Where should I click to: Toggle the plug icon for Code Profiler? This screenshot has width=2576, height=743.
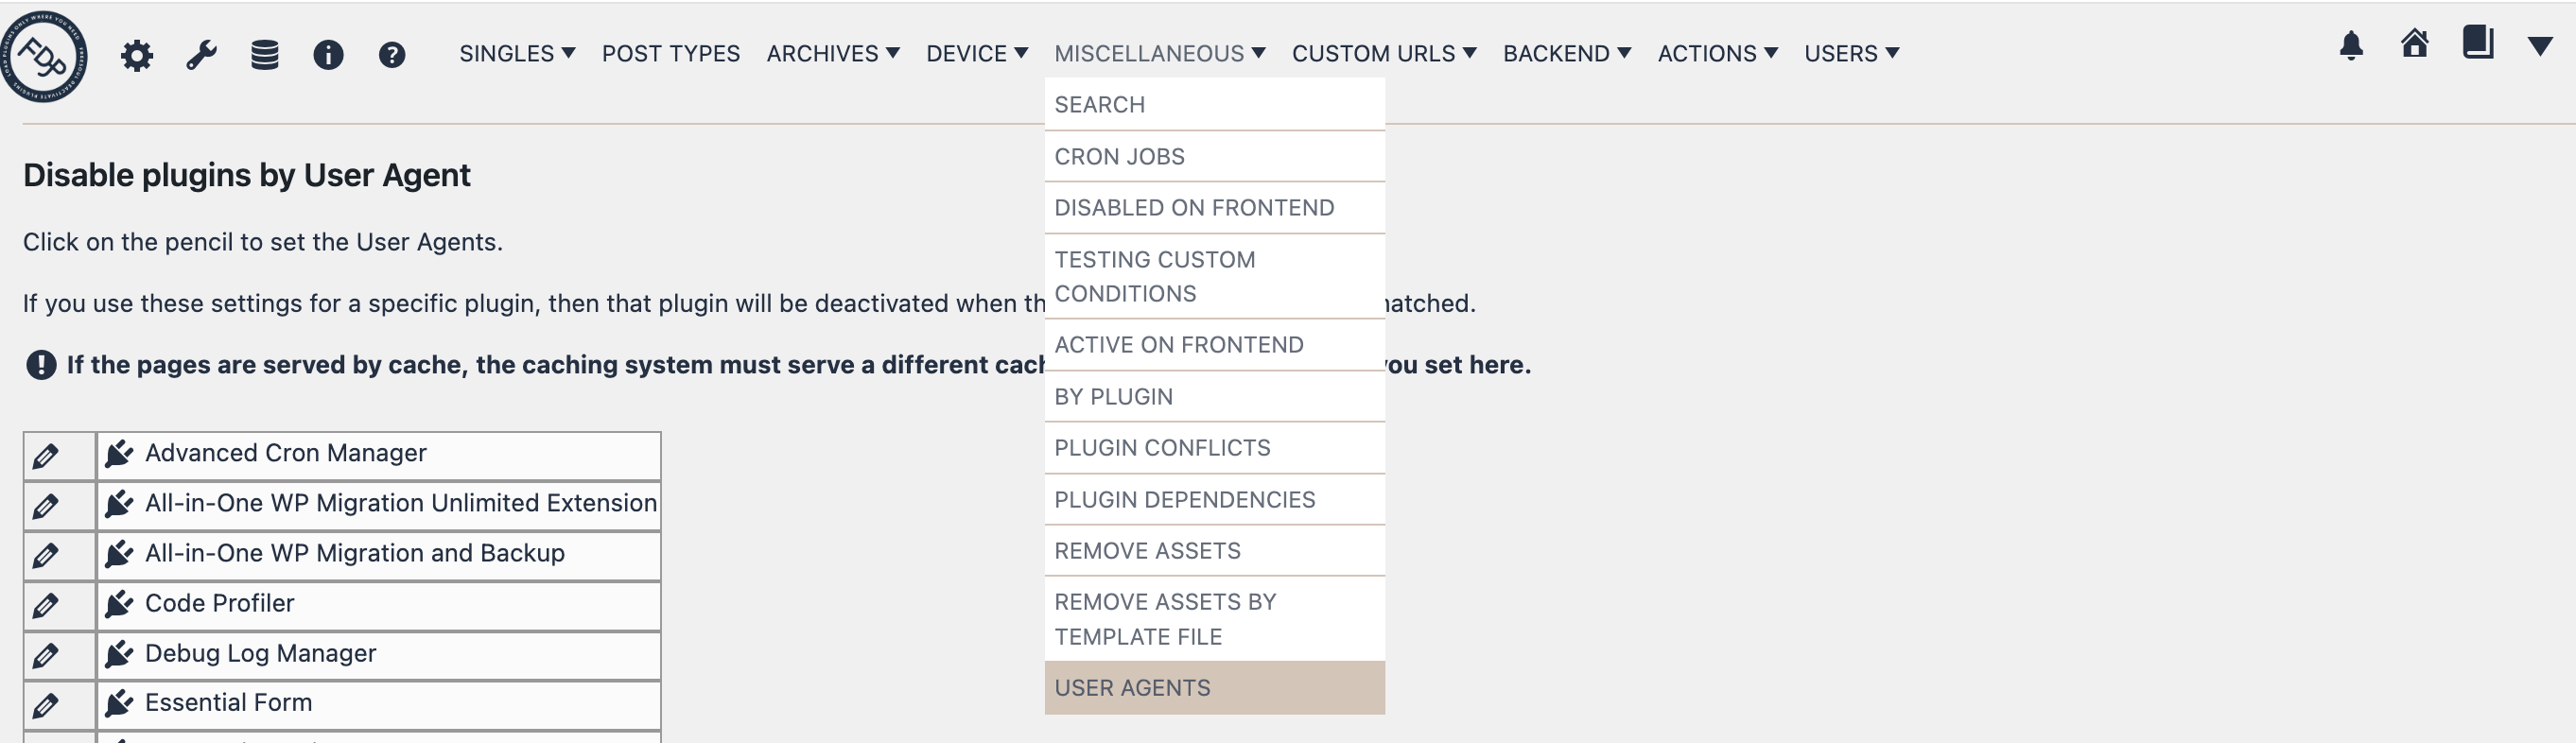[120, 603]
